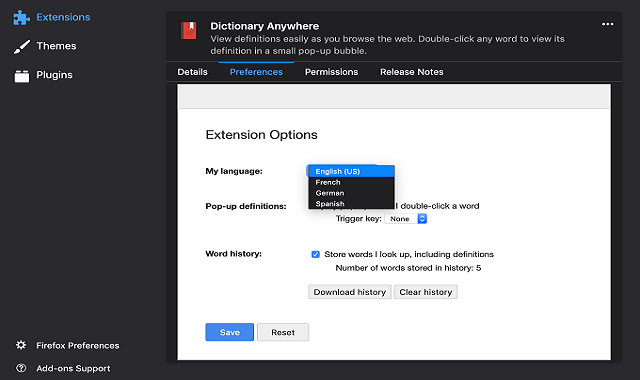Click 'Number of words stored in history: 5' text
The width and height of the screenshot is (640, 380).
[x=408, y=268]
